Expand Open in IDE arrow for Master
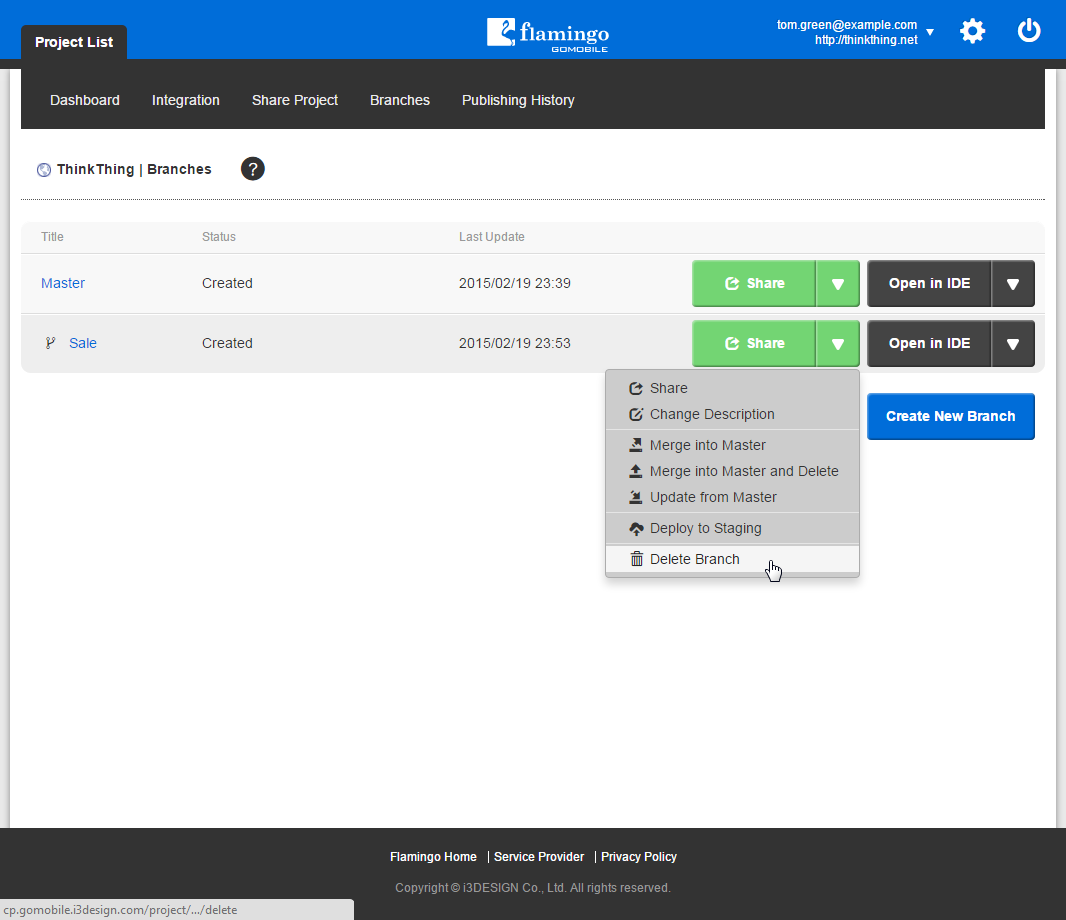 point(1013,284)
